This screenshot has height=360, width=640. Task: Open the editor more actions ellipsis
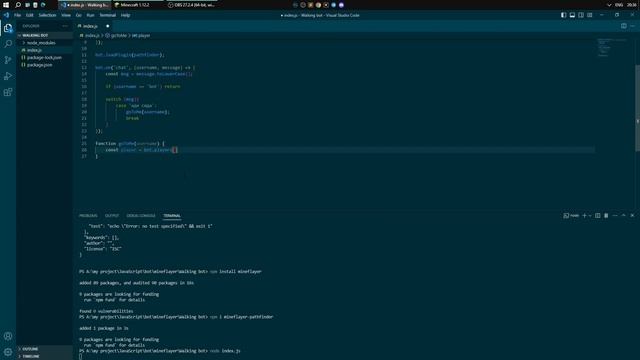(632, 26)
